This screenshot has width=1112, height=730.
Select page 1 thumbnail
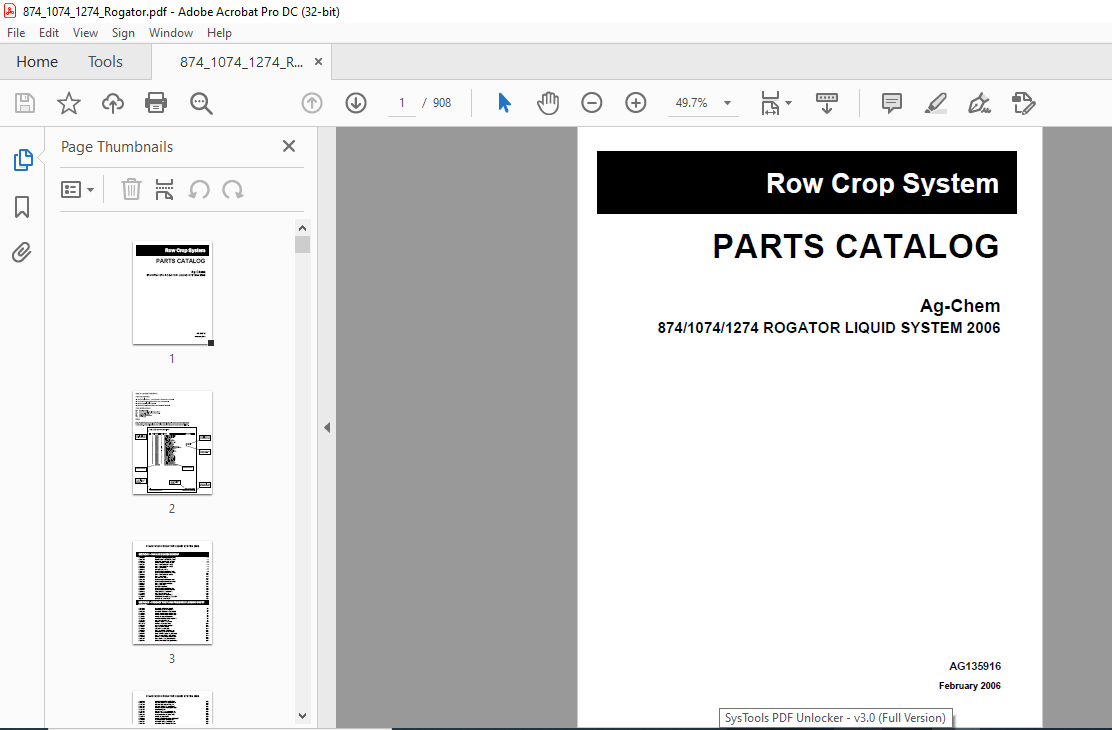(x=172, y=293)
